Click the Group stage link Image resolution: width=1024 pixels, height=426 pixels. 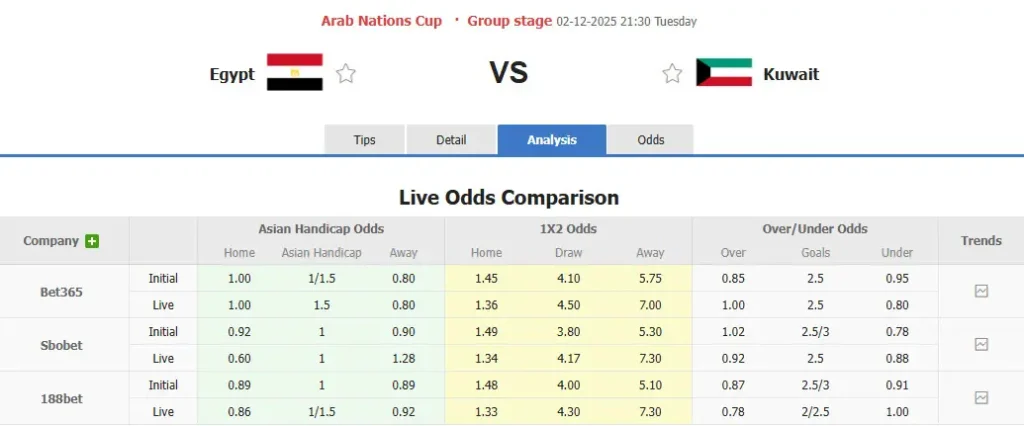pyautogui.click(x=510, y=21)
